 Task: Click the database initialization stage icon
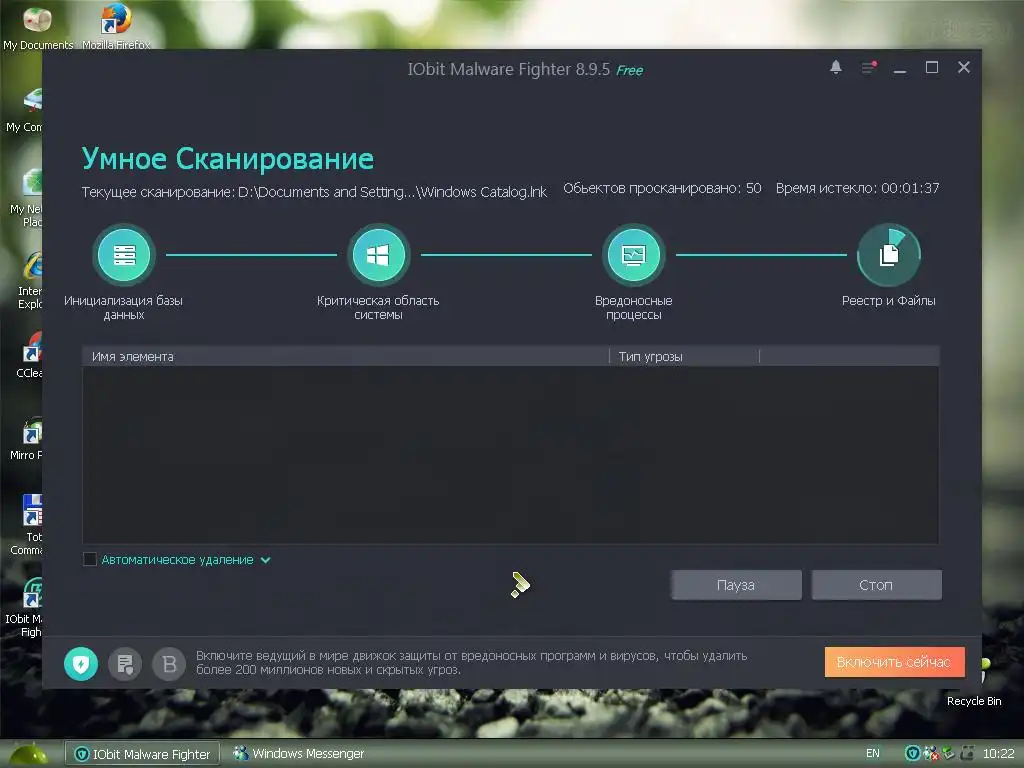point(124,255)
